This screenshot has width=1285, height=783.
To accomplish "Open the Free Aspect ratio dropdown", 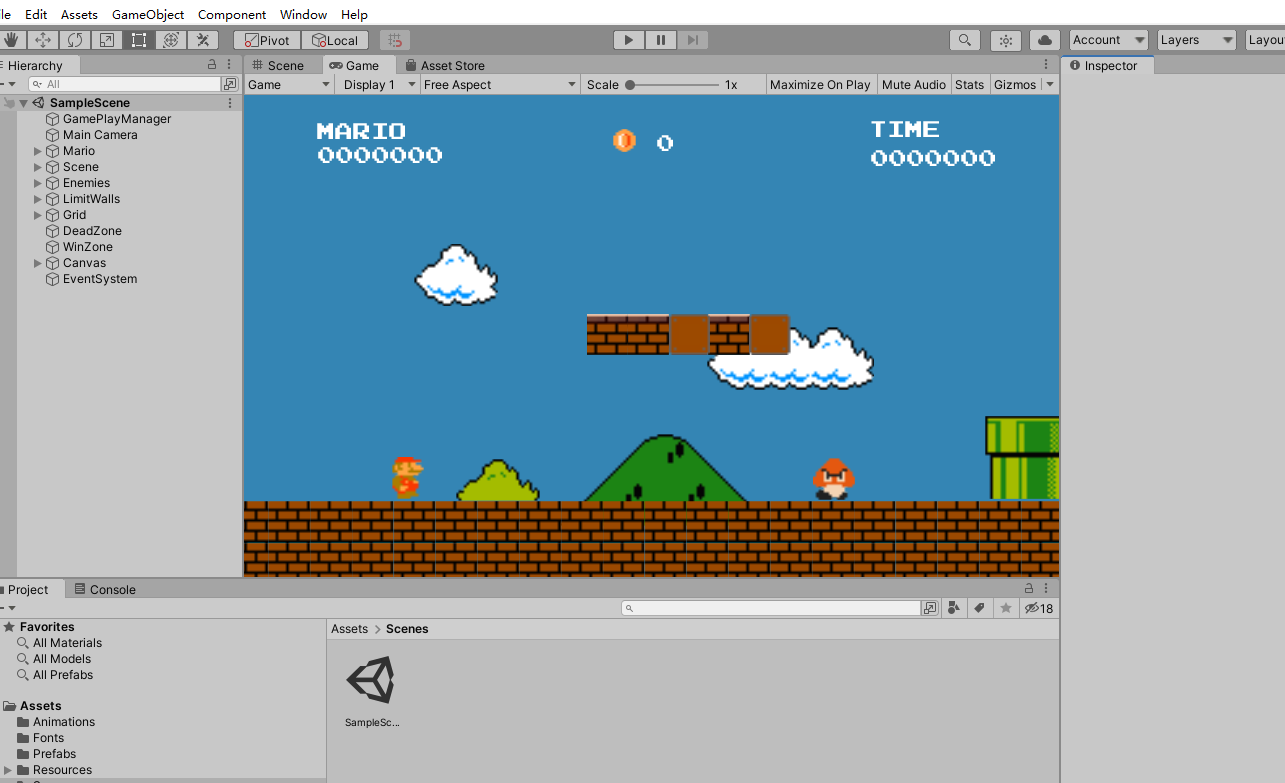I will [x=500, y=85].
